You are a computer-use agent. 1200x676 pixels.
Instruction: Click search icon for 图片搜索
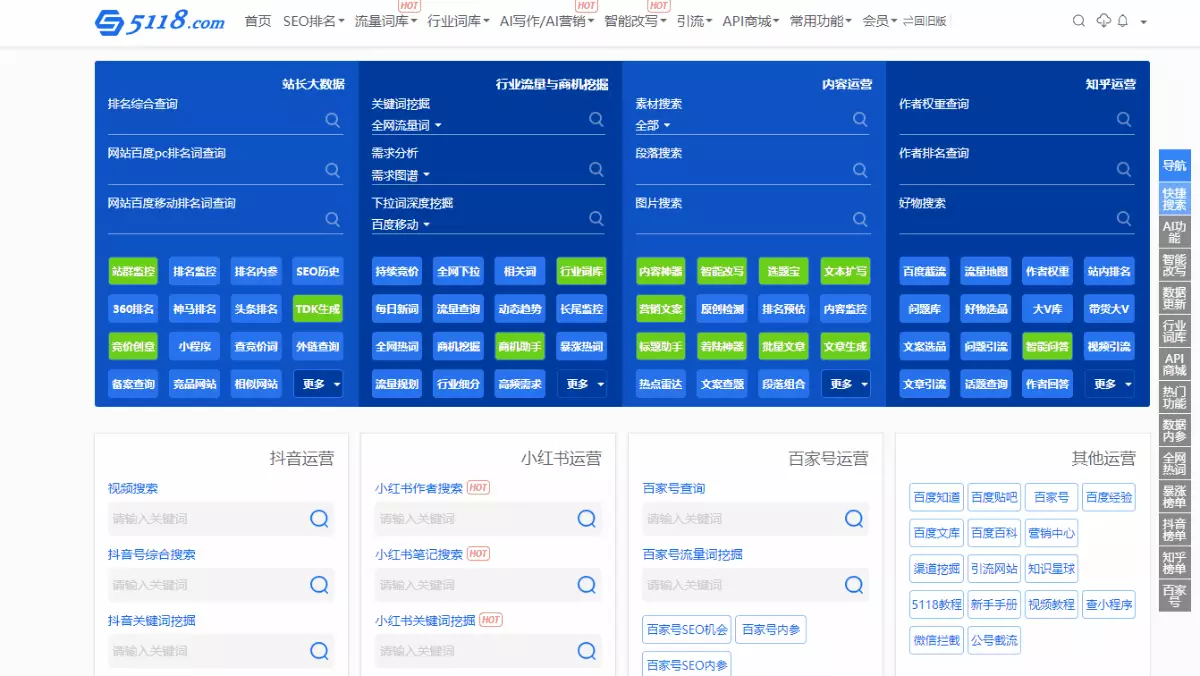tap(860, 219)
